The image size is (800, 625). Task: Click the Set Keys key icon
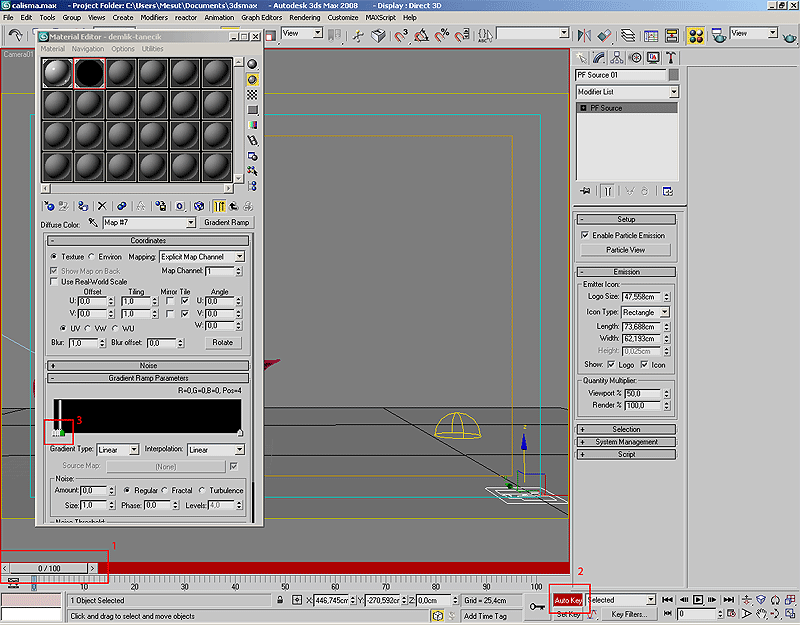[537, 606]
